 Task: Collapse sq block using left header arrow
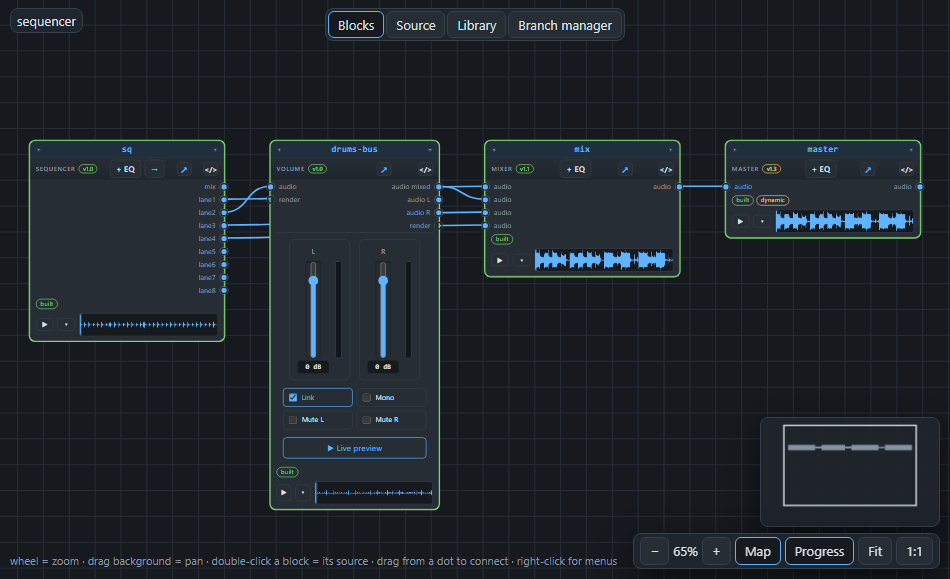click(39, 150)
